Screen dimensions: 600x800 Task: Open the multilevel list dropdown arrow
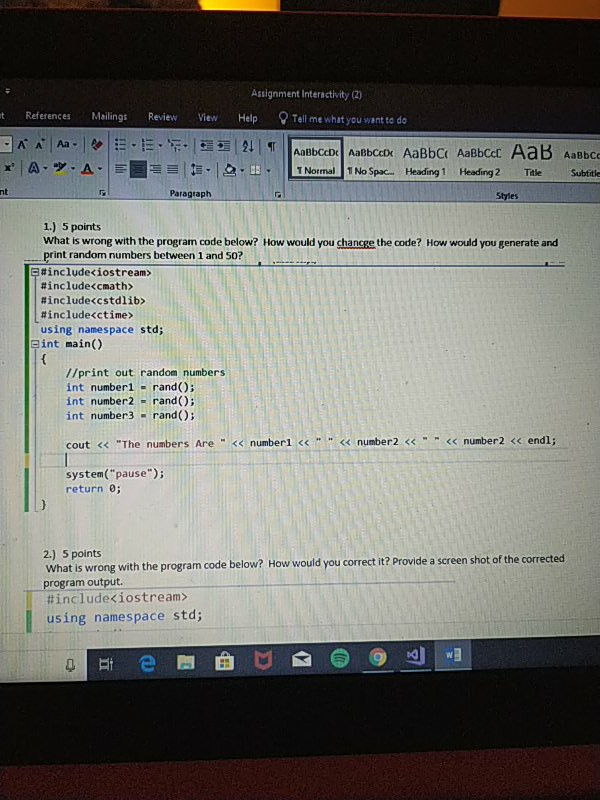point(186,146)
